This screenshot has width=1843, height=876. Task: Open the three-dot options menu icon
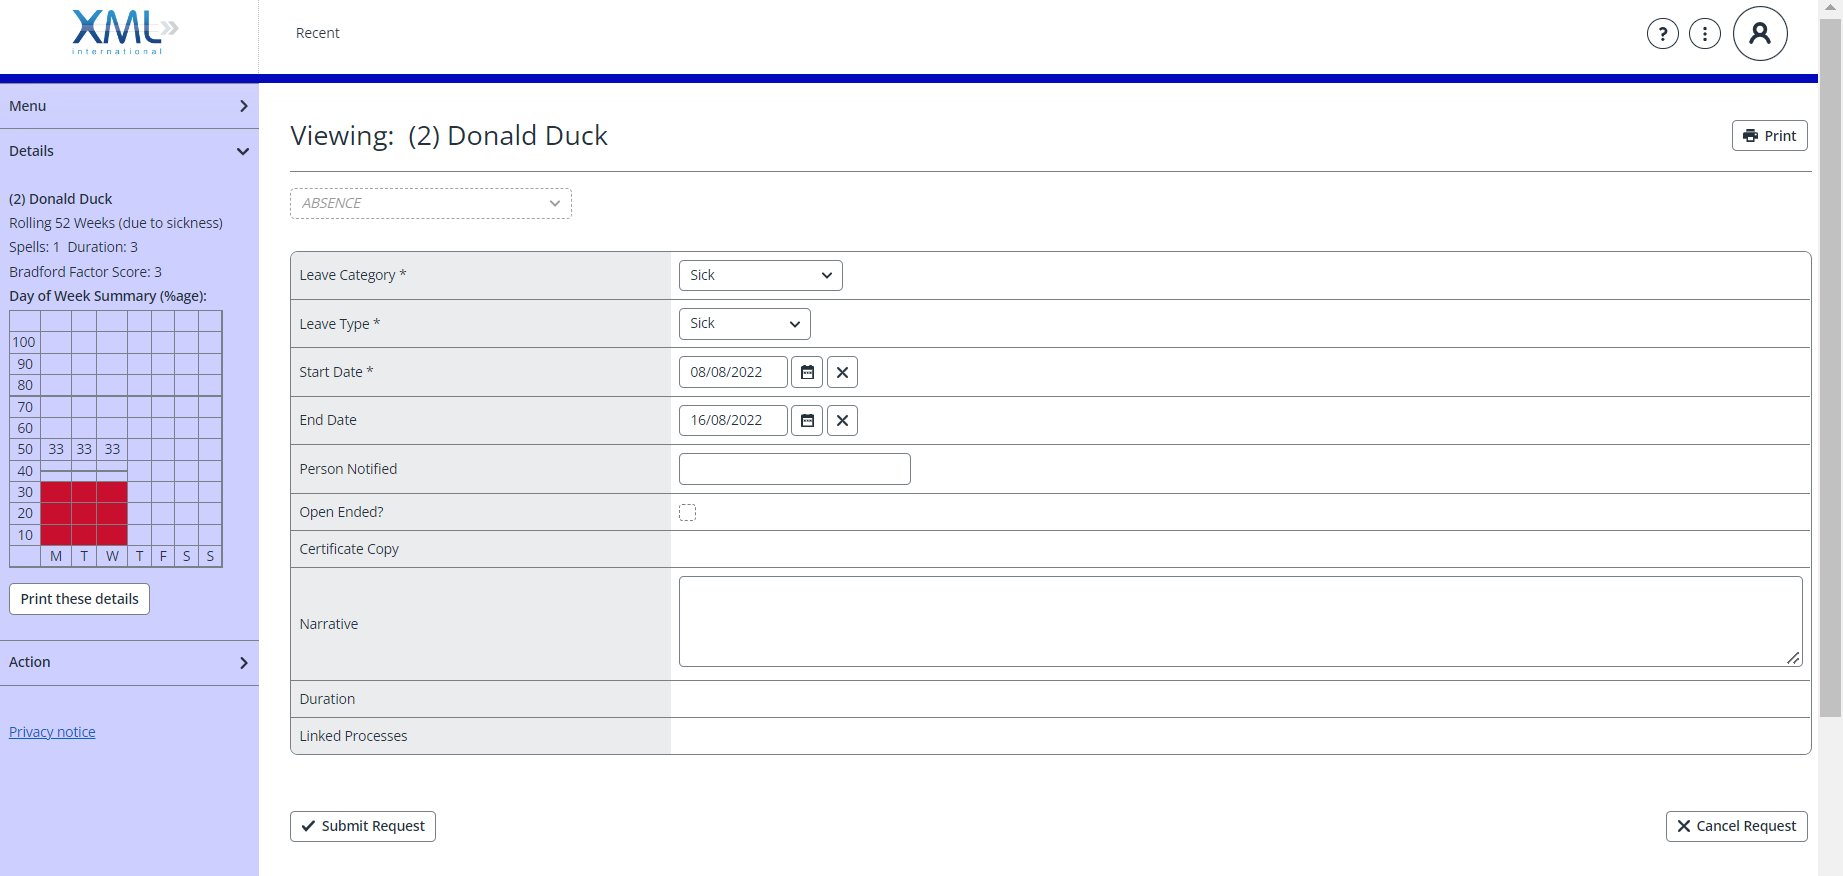pos(1704,34)
